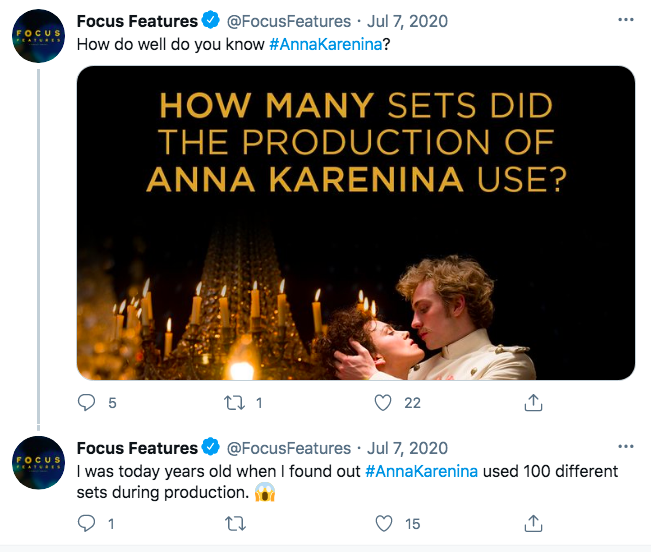Click @FocusFeatures handle on the first tweet
Screen dimensions: 651x552
point(289,21)
